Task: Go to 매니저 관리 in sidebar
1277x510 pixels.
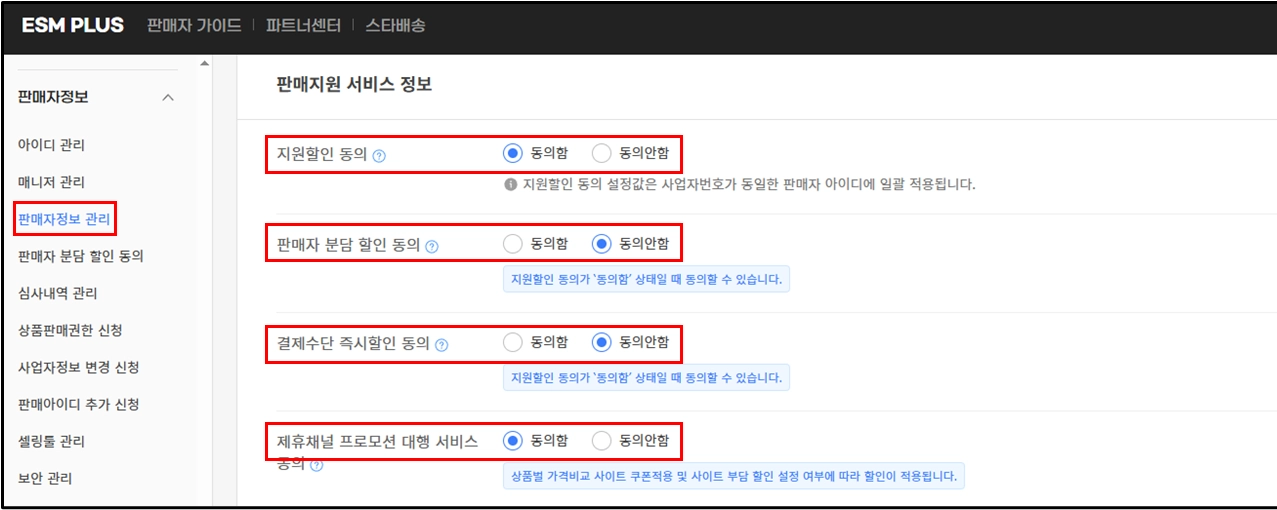Action: pos(51,182)
